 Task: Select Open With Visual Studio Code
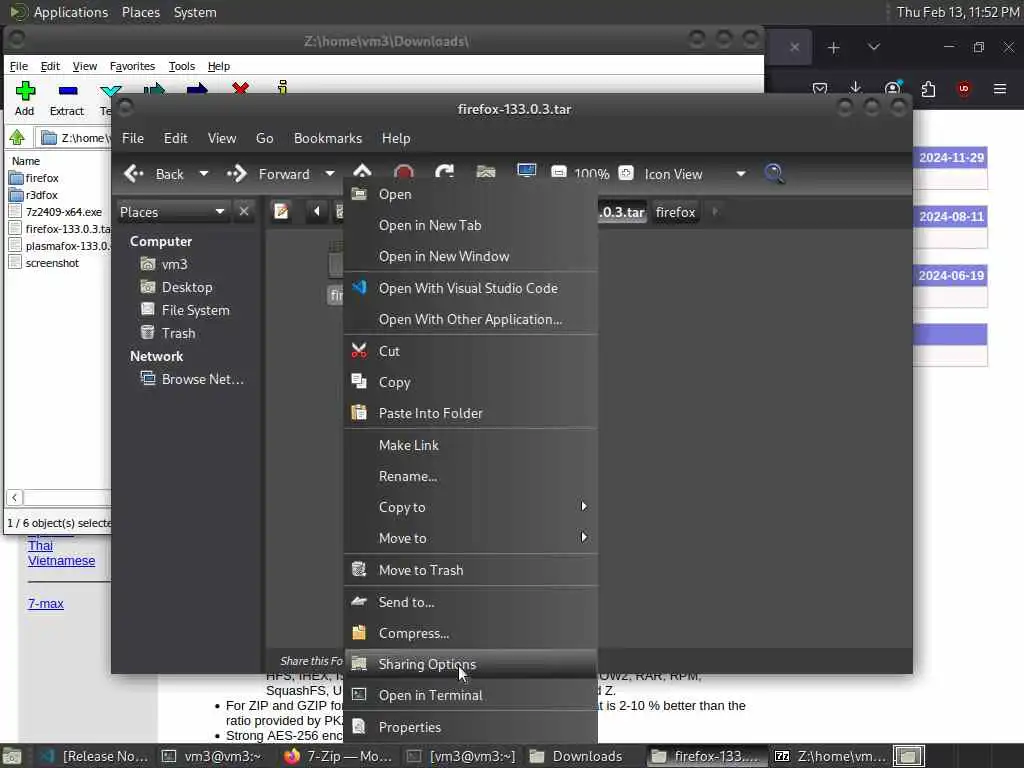point(470,288)
